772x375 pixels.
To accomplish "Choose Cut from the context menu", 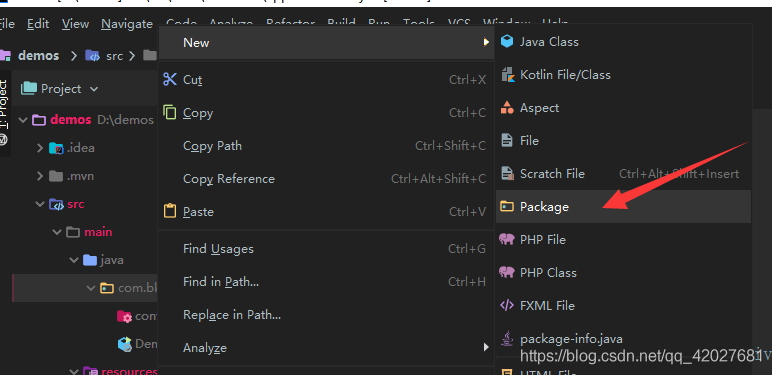I will pos(326,80).
